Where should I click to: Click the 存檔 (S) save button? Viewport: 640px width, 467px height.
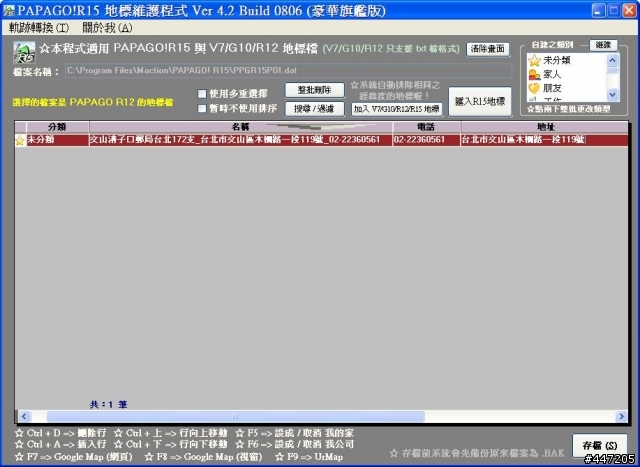pyautogui.click(x=600, y=445)
